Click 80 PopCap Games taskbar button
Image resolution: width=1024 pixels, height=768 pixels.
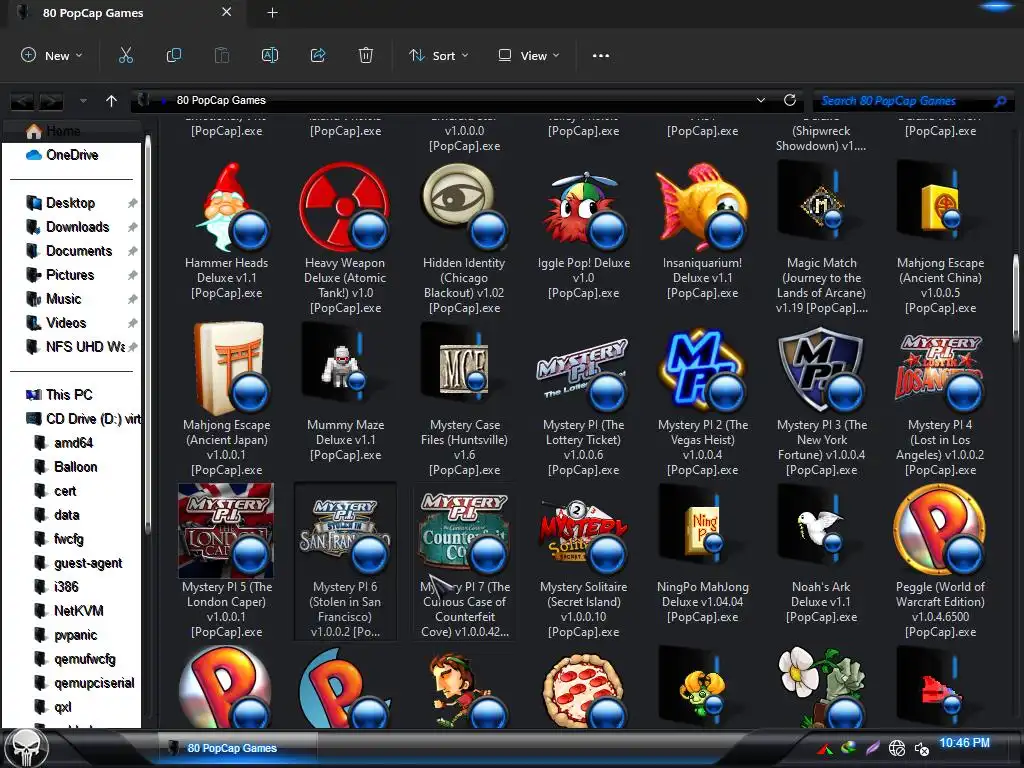(x=238, y=748)
